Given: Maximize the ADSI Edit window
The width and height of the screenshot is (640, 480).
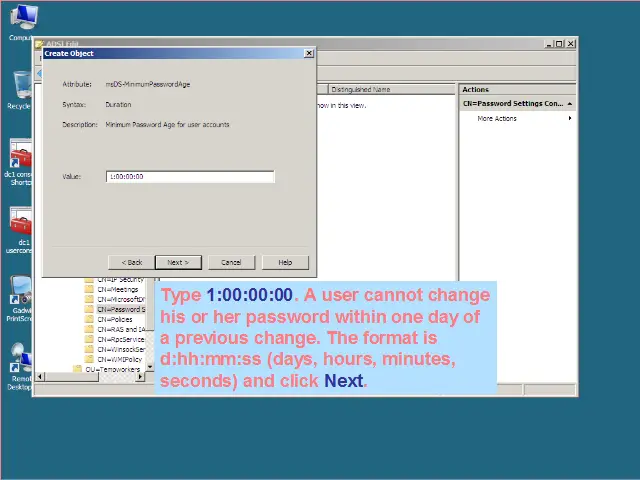Looking at the screenshot, I should pyautogui.click(x=559, y=44).
